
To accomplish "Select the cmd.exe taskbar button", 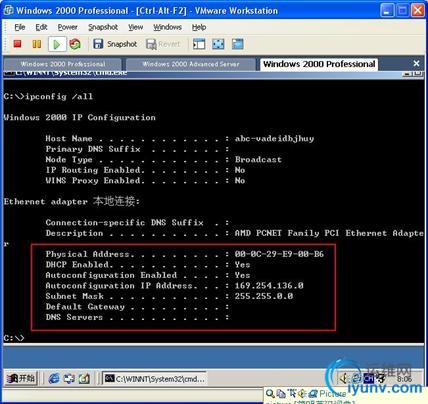I will (x=154, y=379).
